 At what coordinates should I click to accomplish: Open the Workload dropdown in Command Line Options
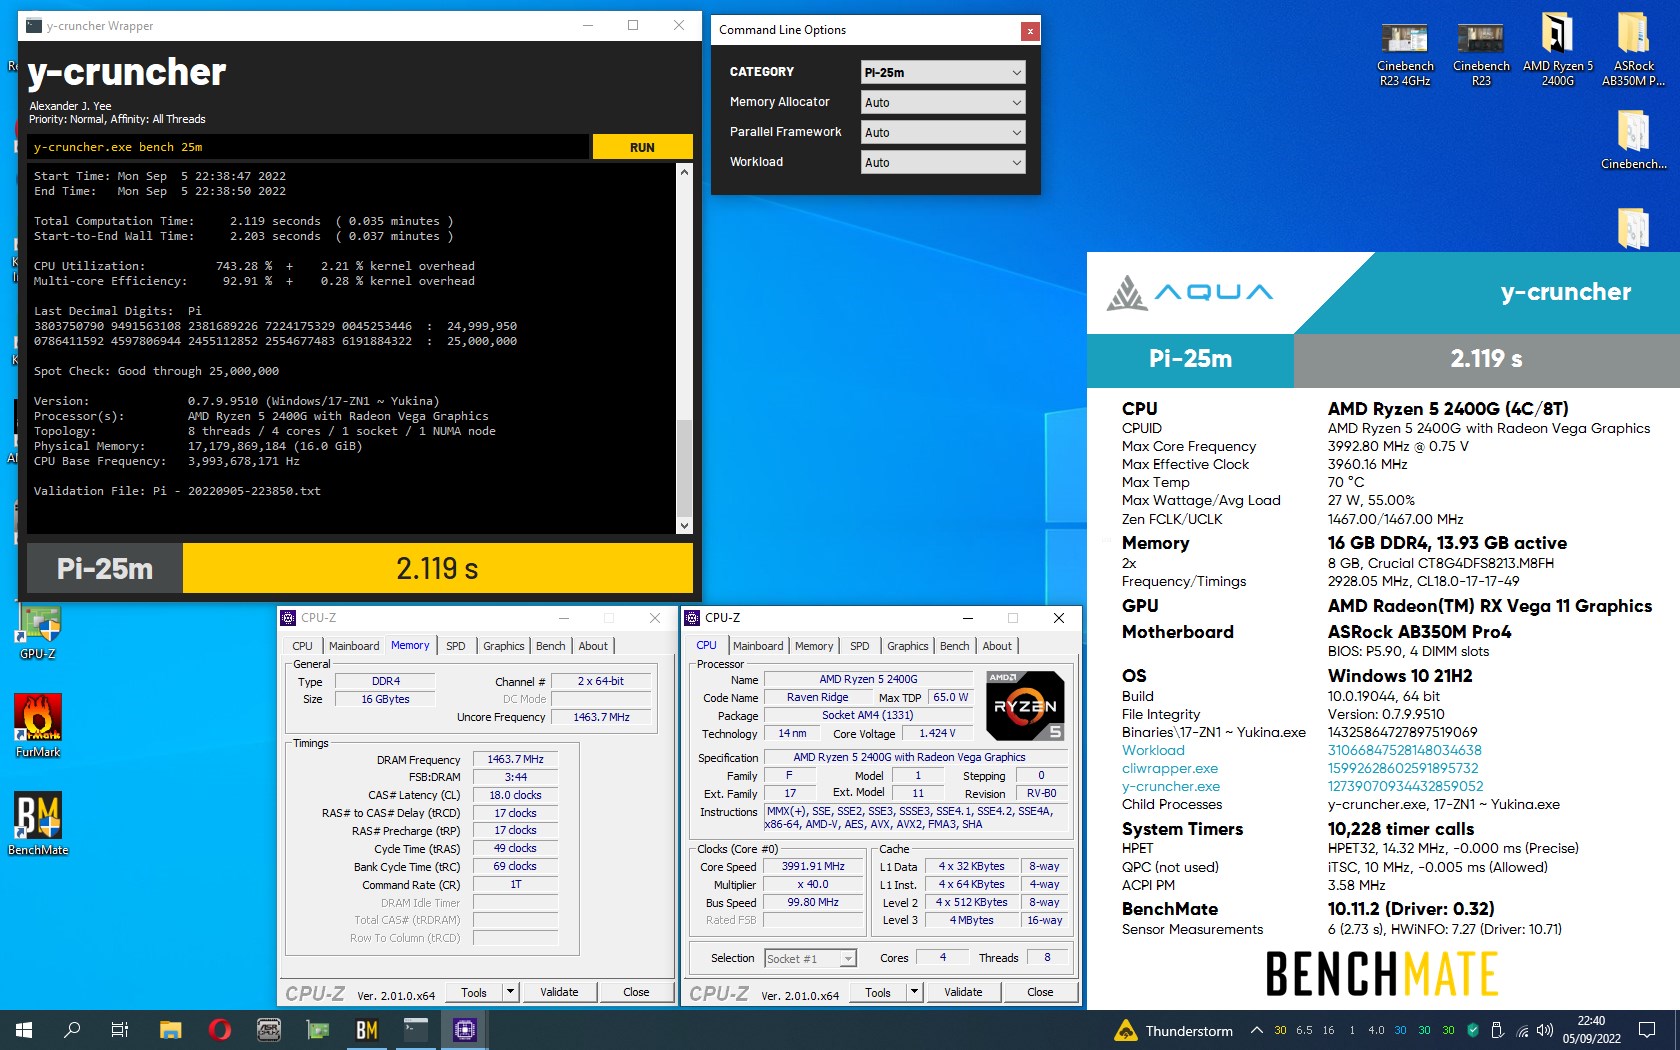(x=943, y=162)
